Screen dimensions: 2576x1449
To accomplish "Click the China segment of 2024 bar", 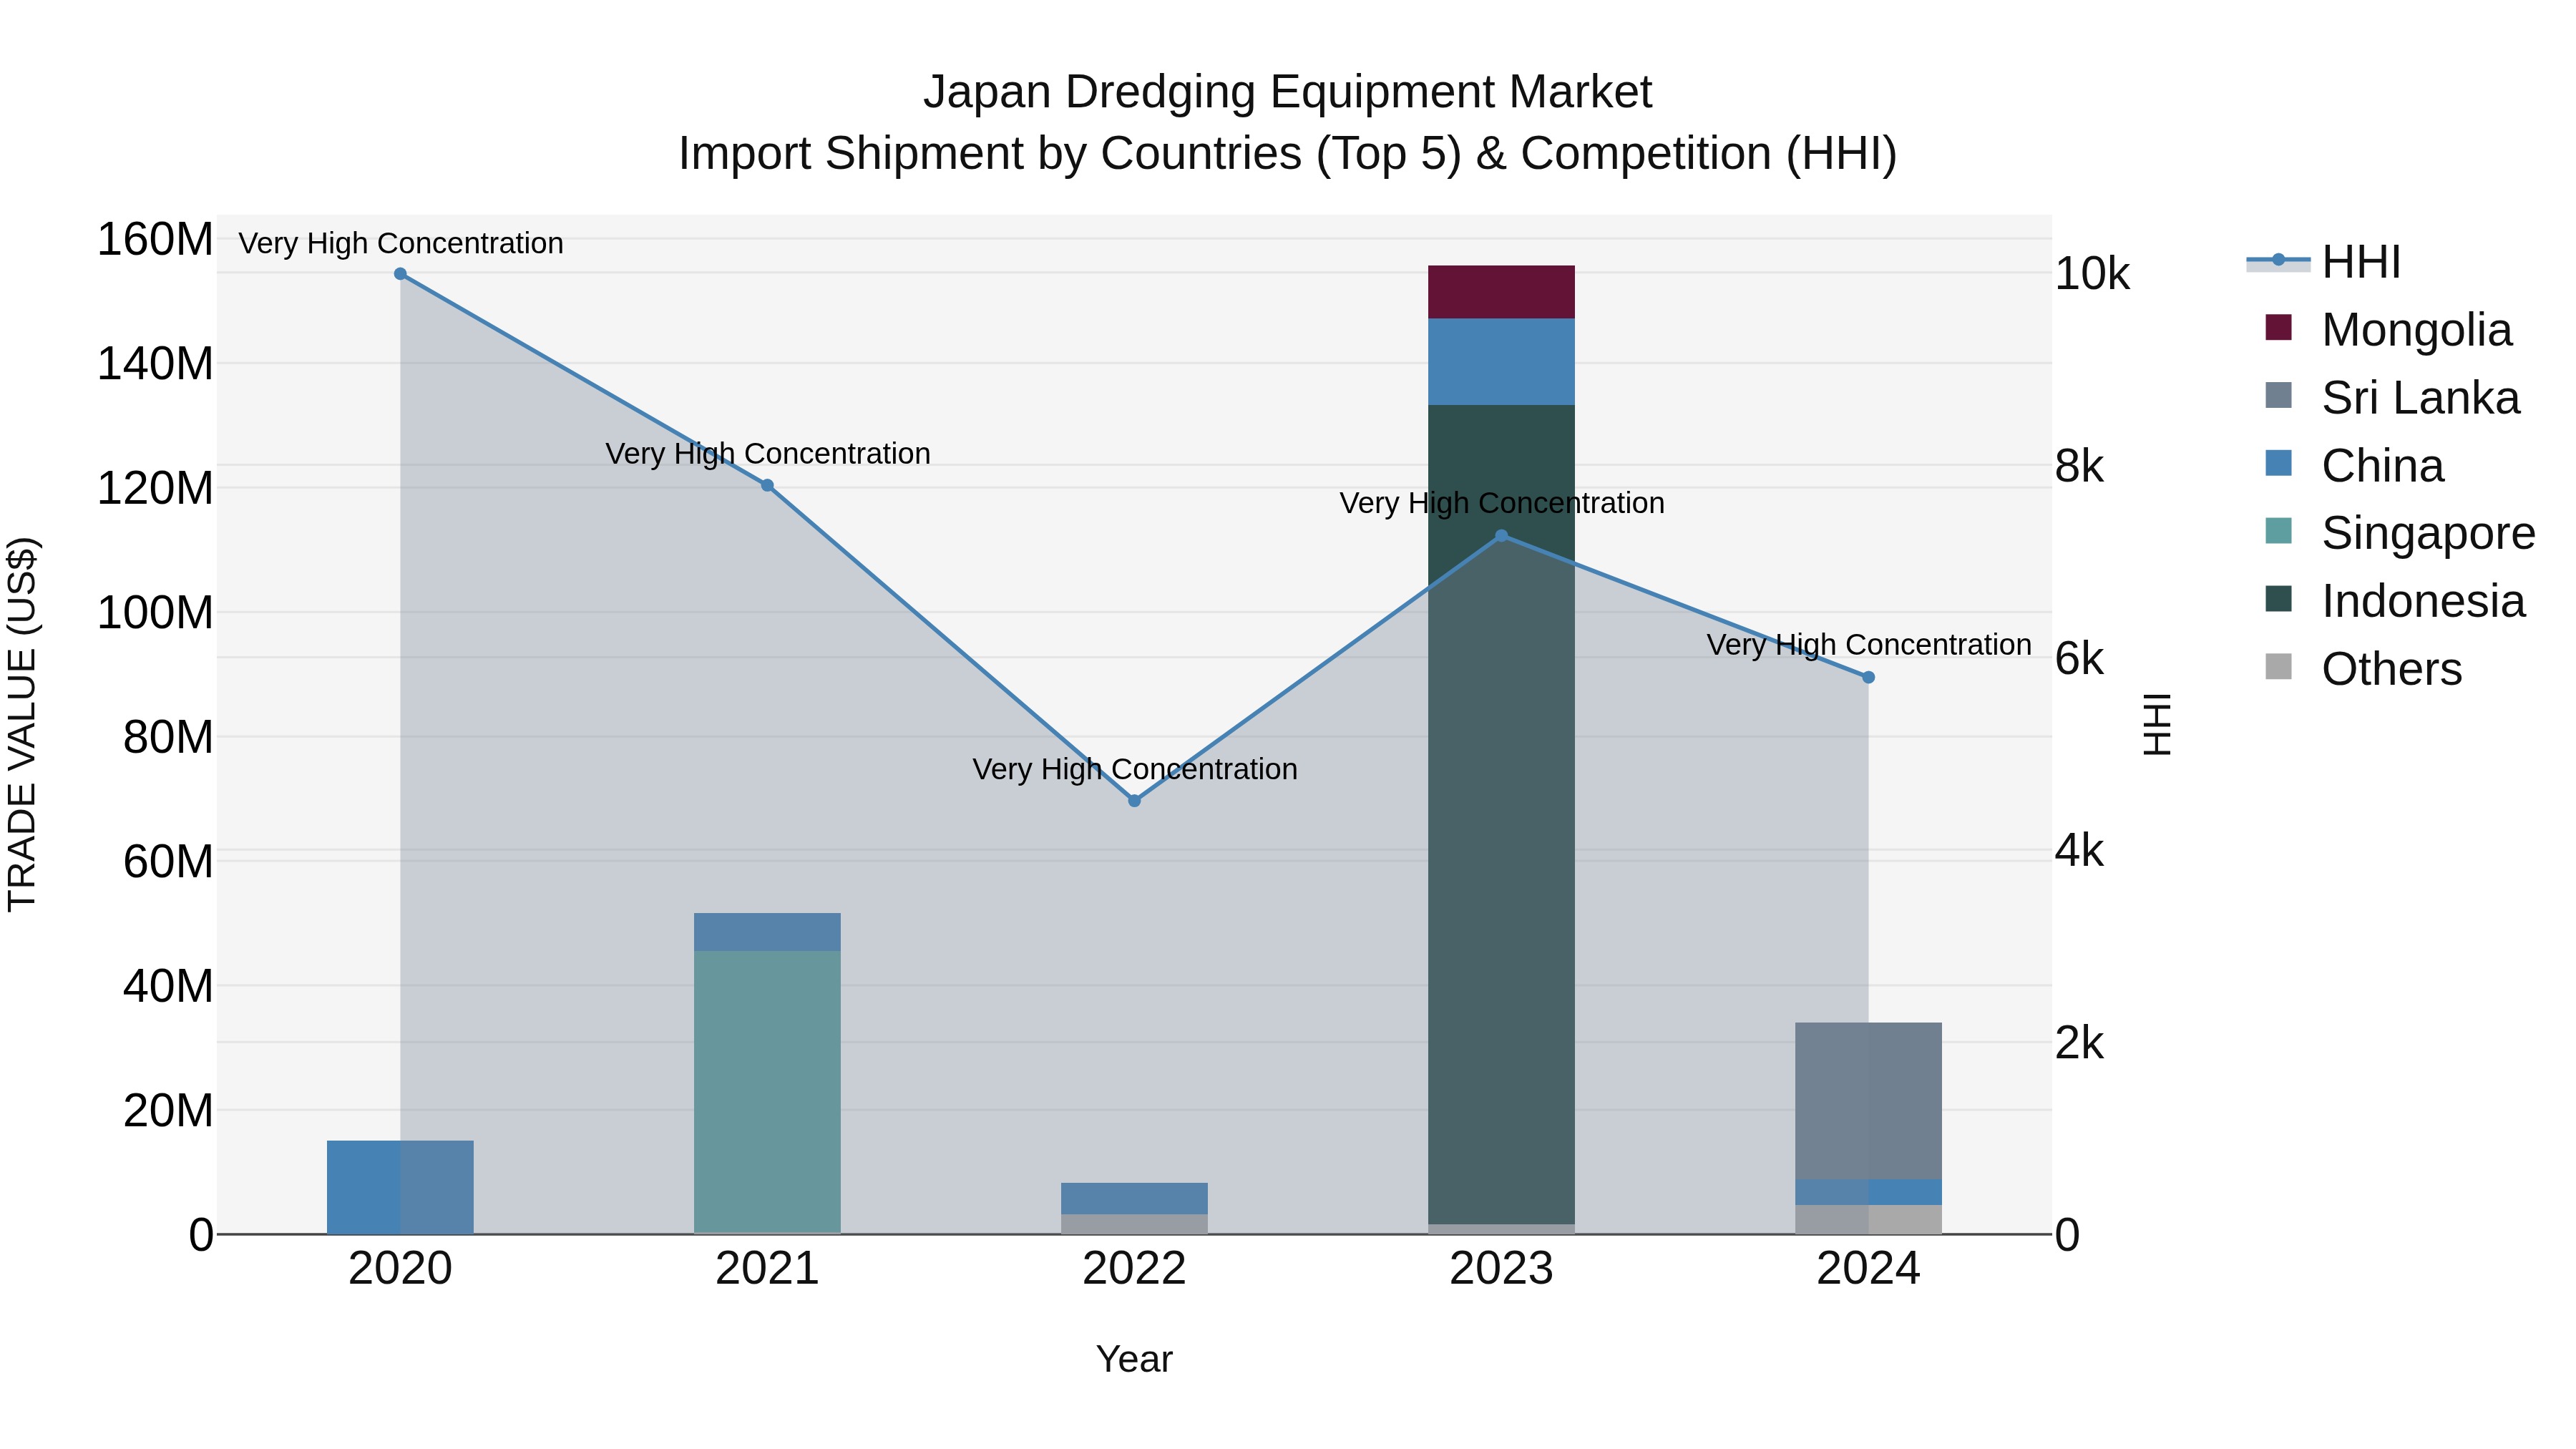I will point(1868,1192).
